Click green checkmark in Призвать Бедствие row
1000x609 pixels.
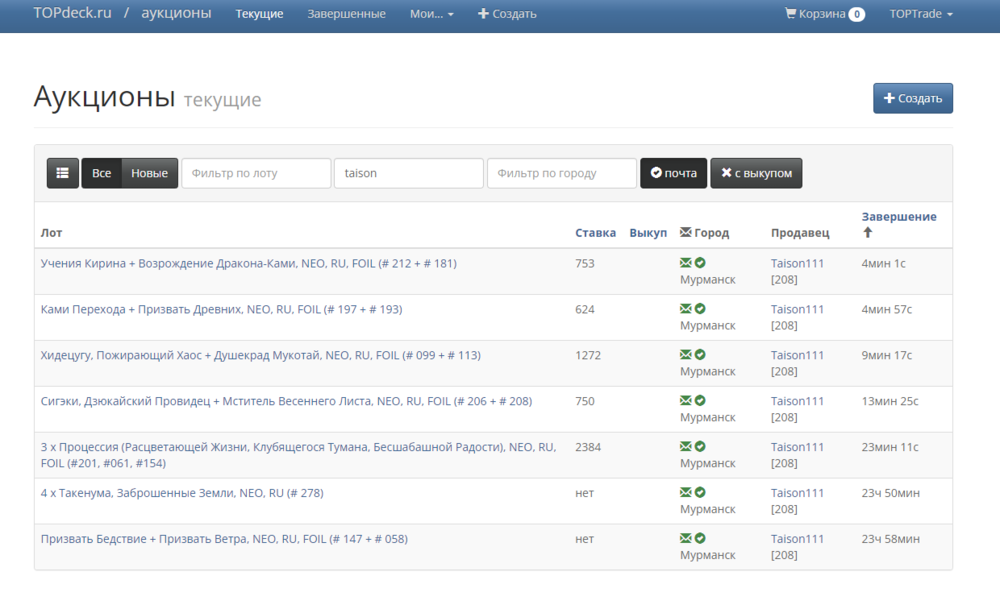pos(700,538)
